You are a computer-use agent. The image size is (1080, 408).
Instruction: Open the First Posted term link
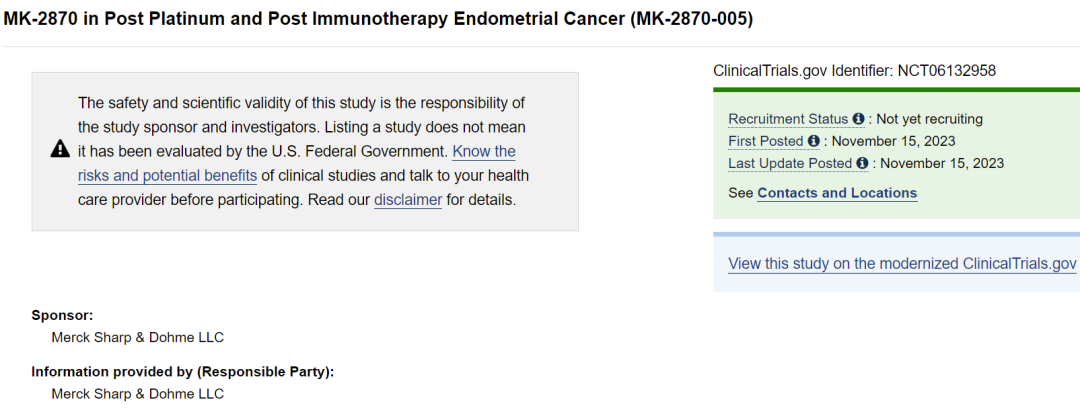[767, 141]
